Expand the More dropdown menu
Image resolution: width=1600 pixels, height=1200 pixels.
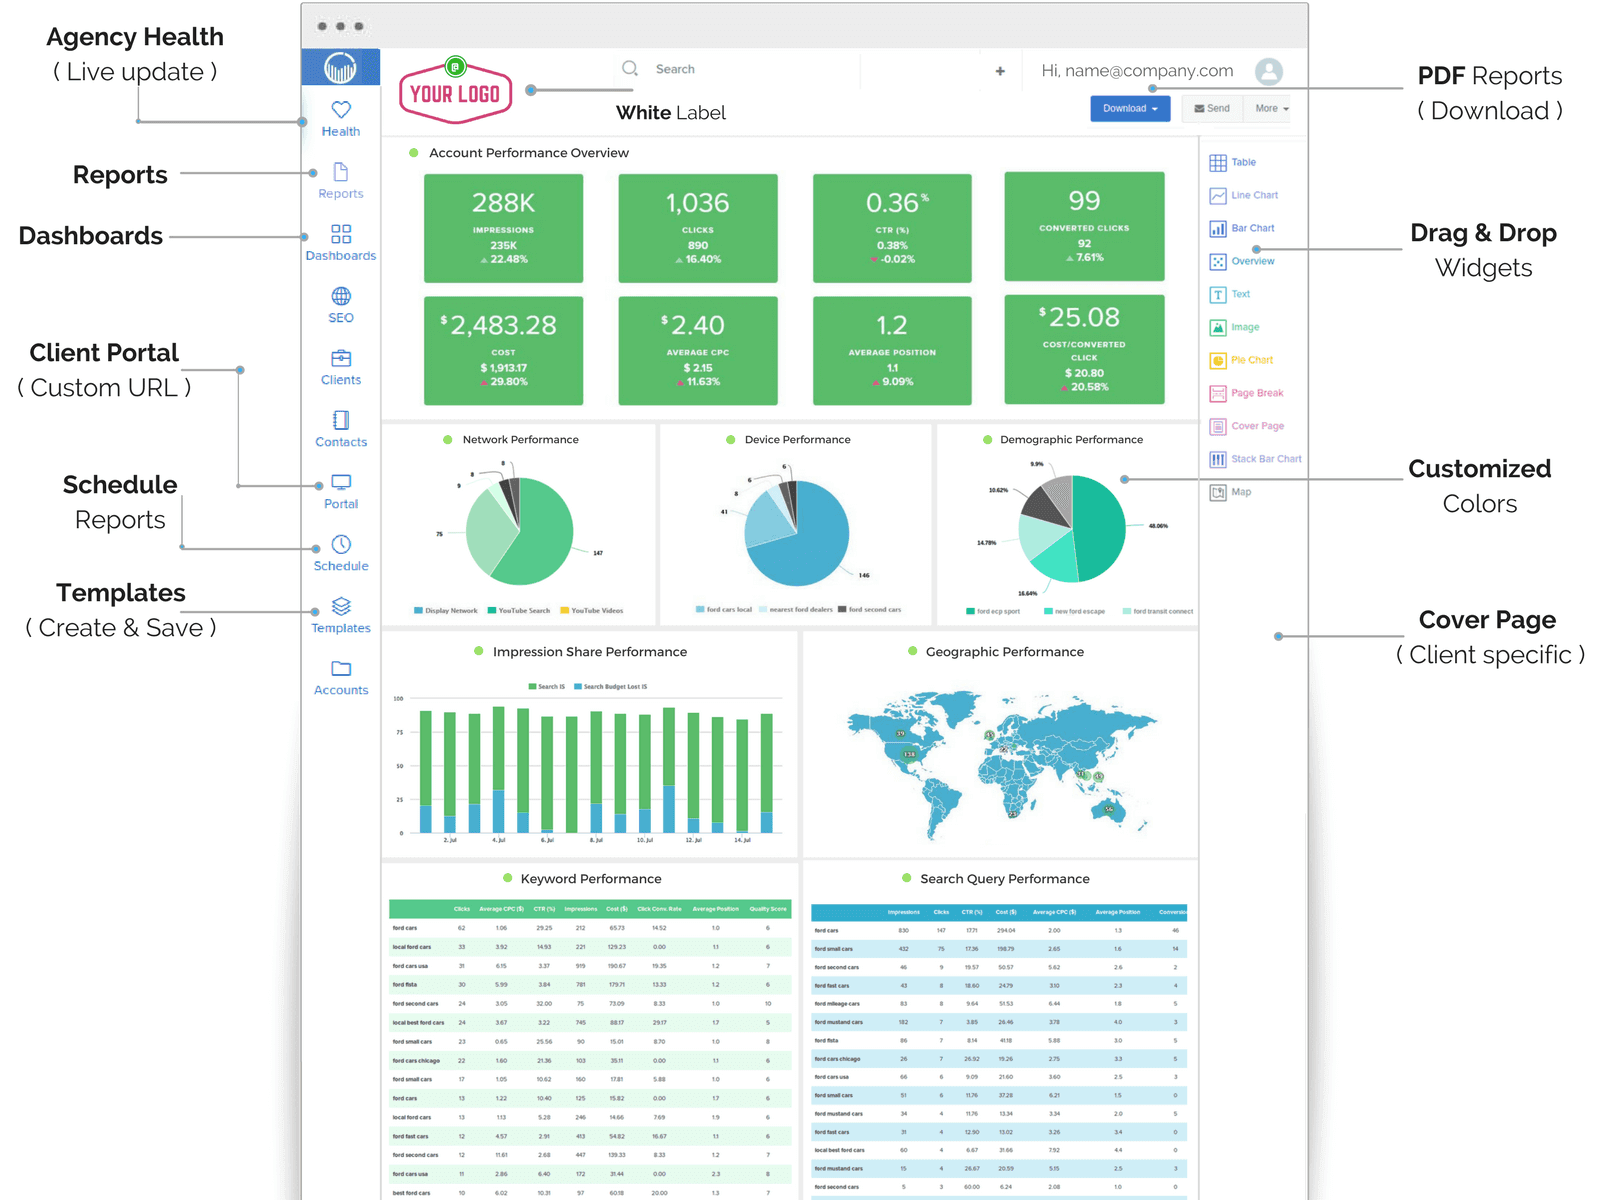1271,109
